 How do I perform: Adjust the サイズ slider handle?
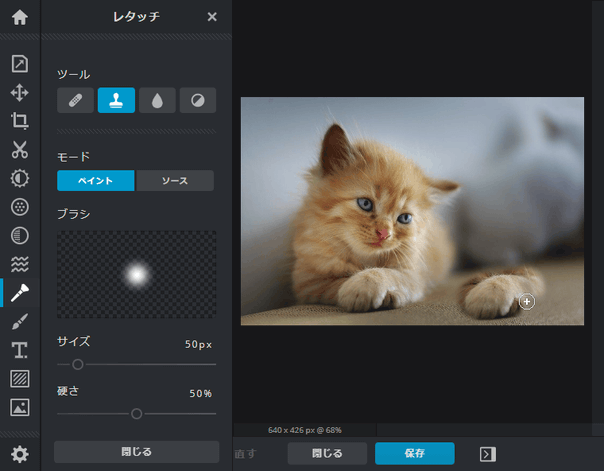(78, 364)
